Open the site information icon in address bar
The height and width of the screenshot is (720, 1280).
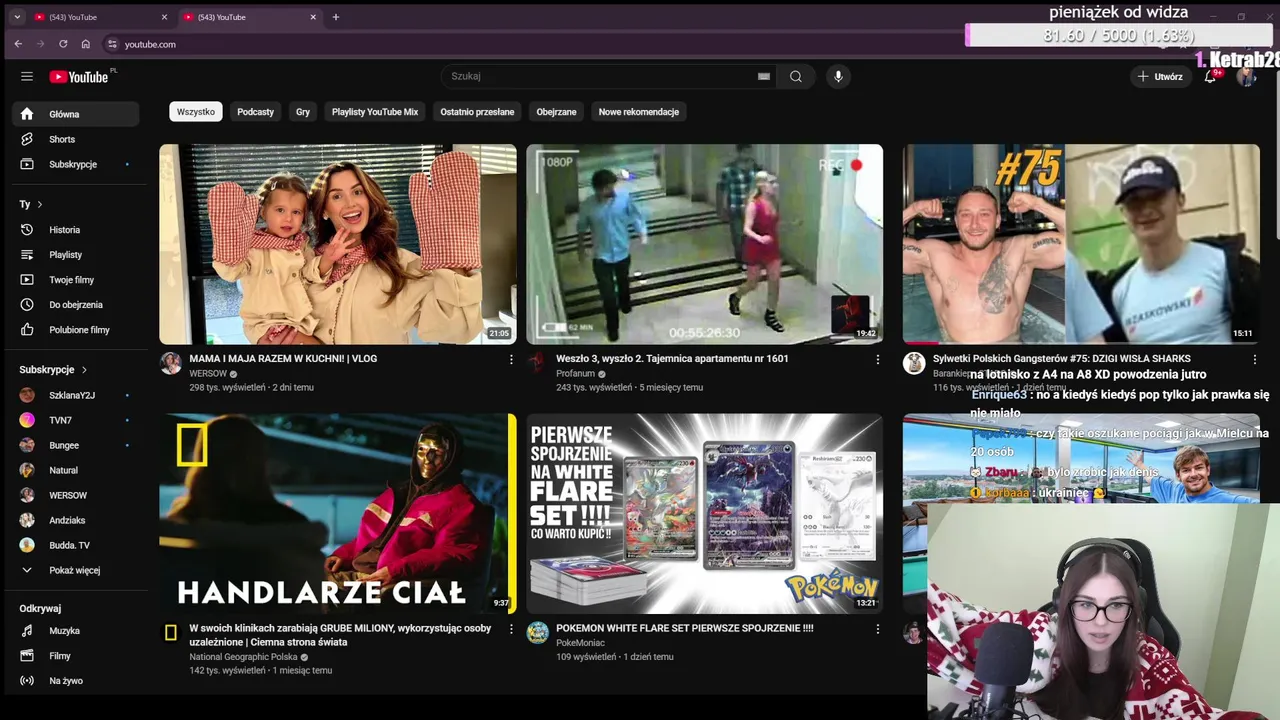click(112, 44)
